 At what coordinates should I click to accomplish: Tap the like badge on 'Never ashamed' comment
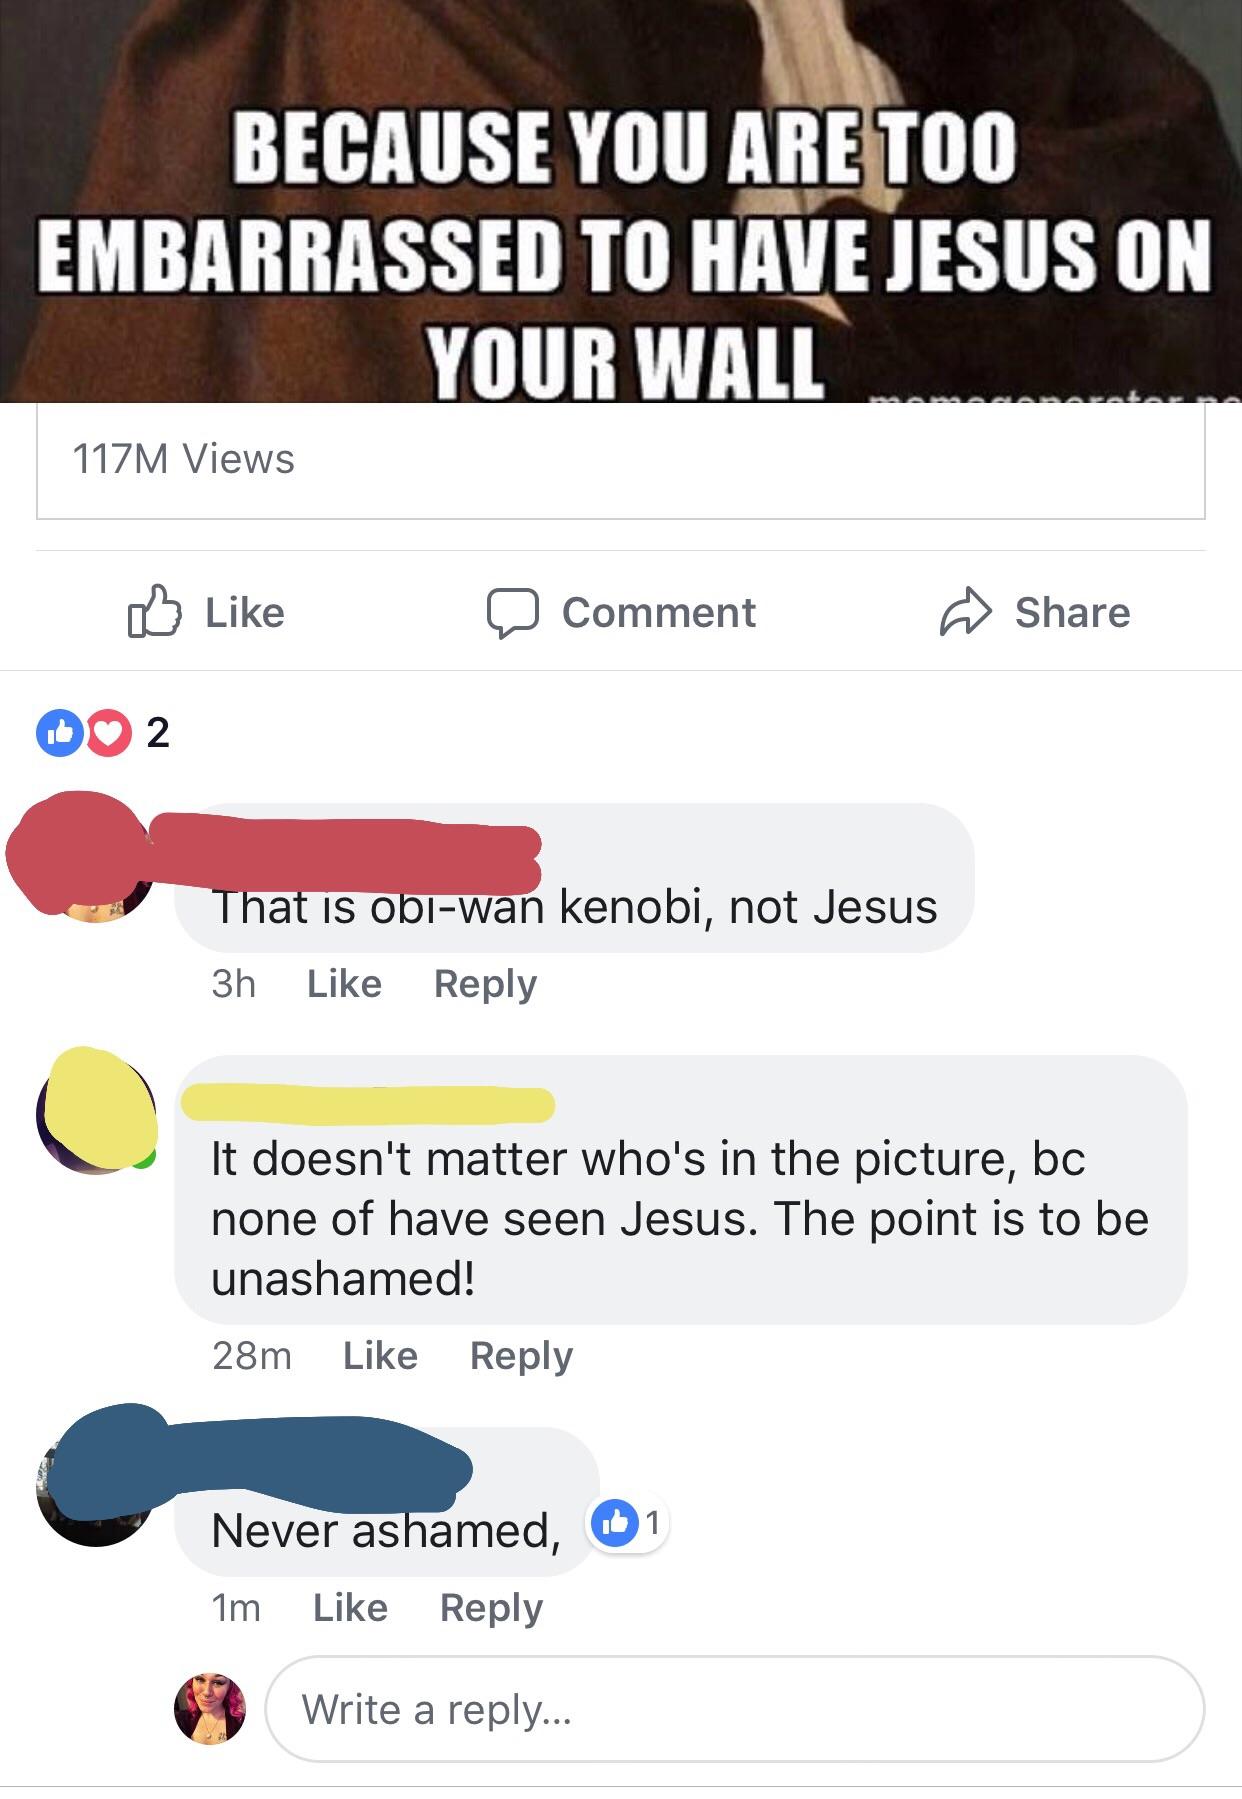pos(628,1523)
